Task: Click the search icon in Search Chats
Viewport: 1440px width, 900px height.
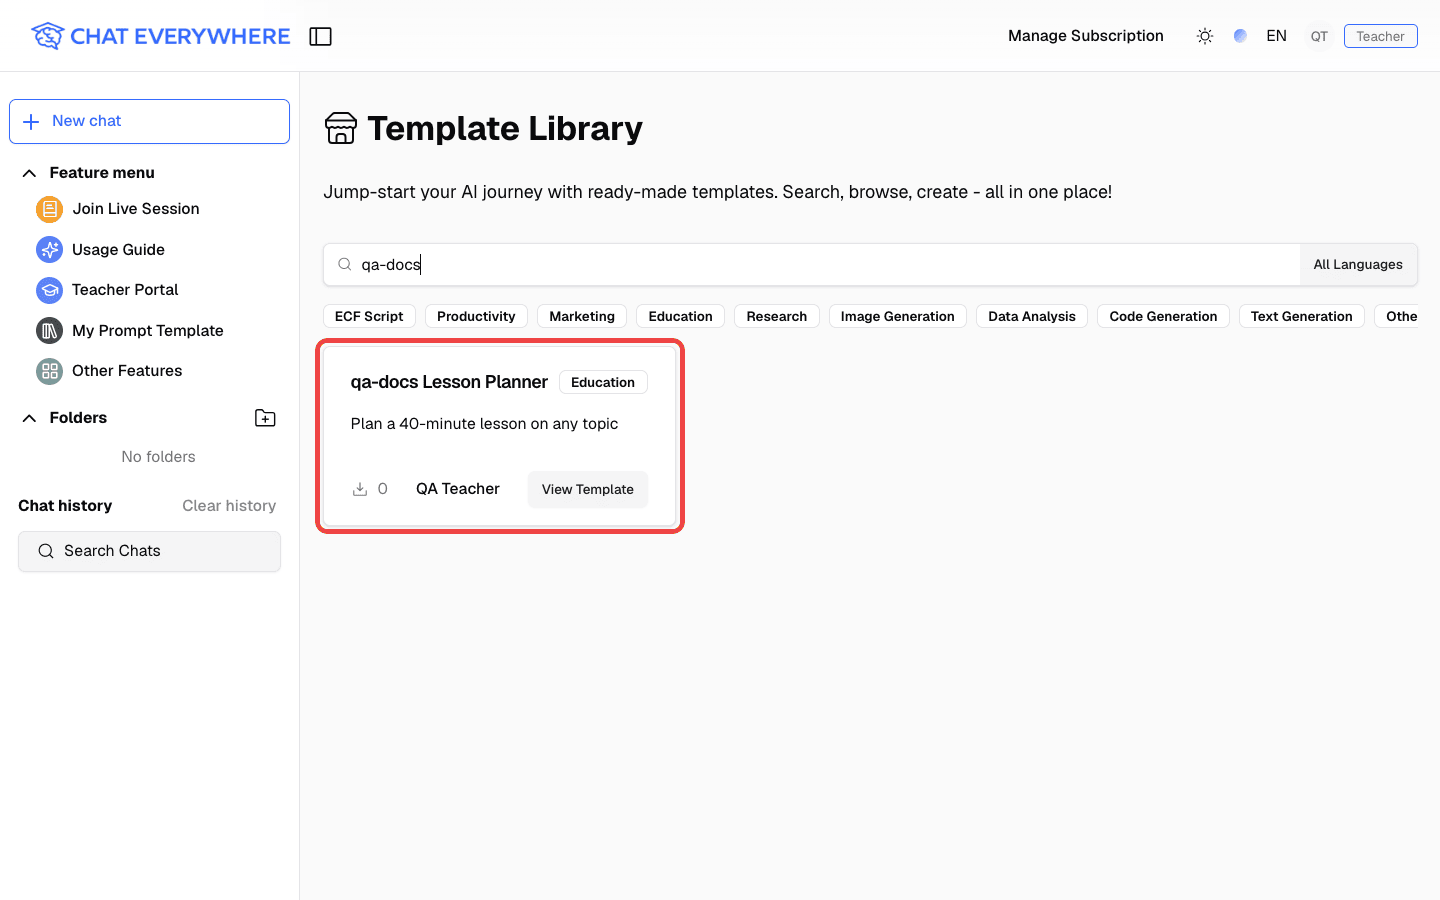Action: point(46,551)
